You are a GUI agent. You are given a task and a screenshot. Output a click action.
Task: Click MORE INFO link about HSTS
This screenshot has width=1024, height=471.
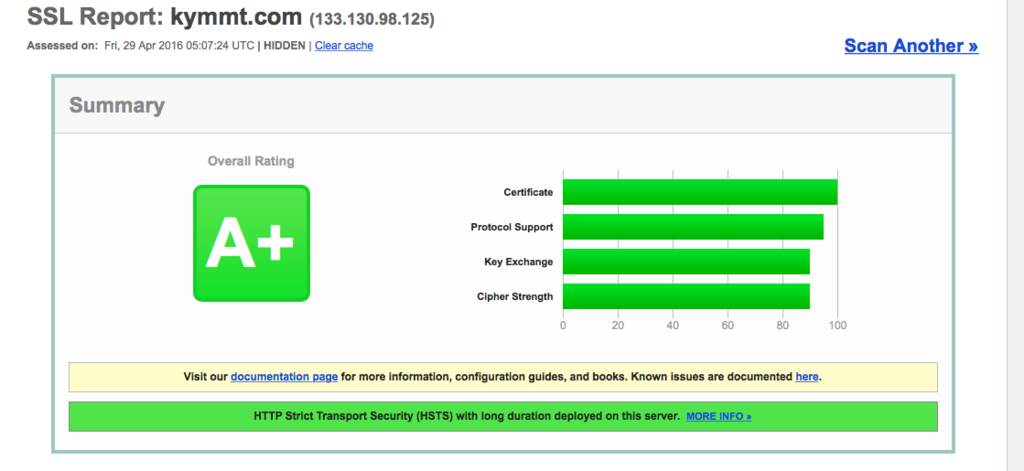pyautogui.click(x=718, y=417)
